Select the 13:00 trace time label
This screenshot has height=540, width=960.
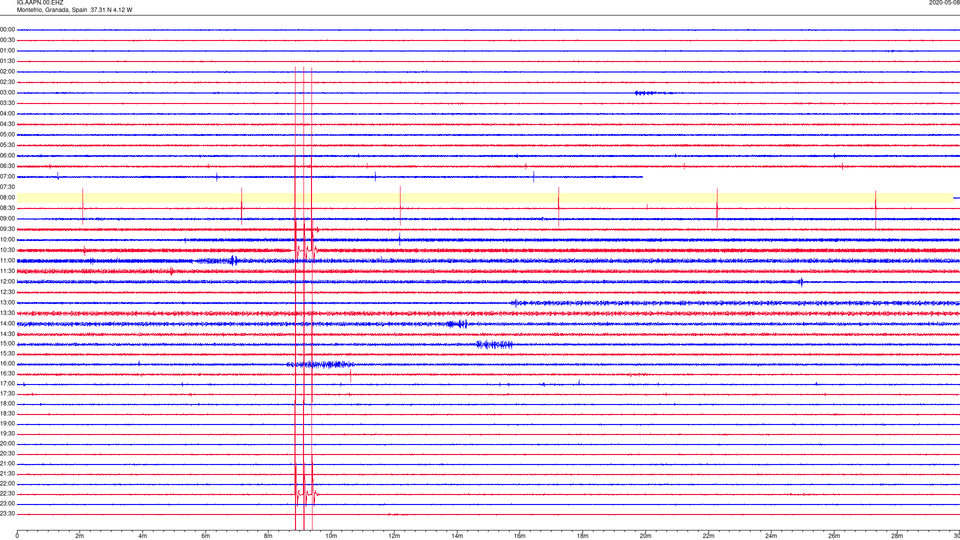click(x=7, y=302)
